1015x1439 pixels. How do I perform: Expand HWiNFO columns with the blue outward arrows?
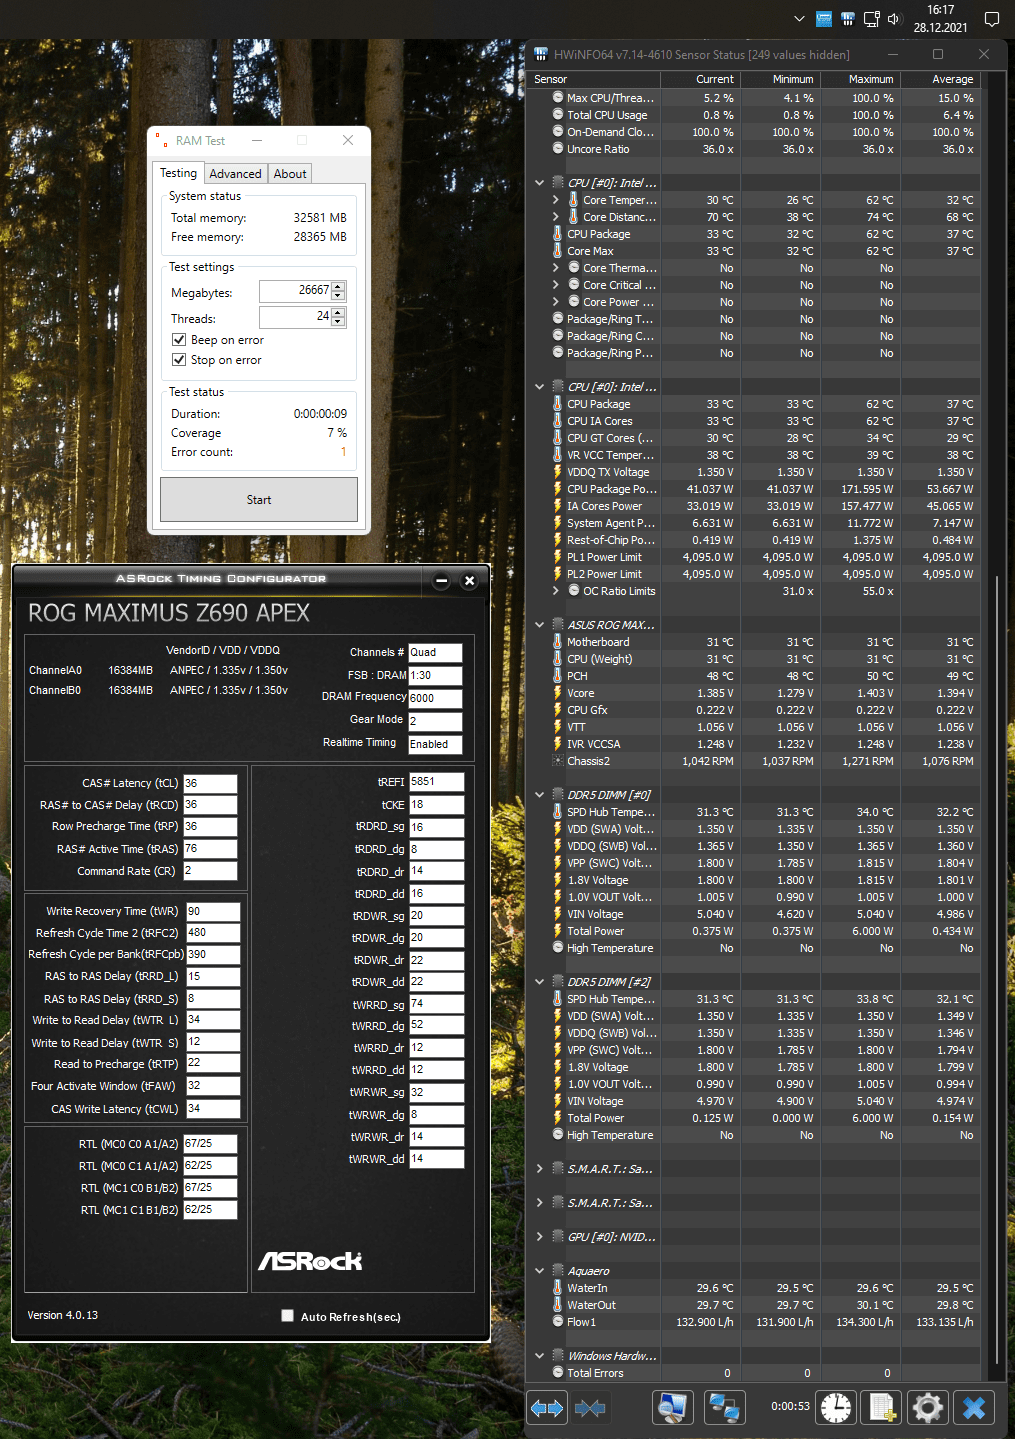coord(547,1408)
